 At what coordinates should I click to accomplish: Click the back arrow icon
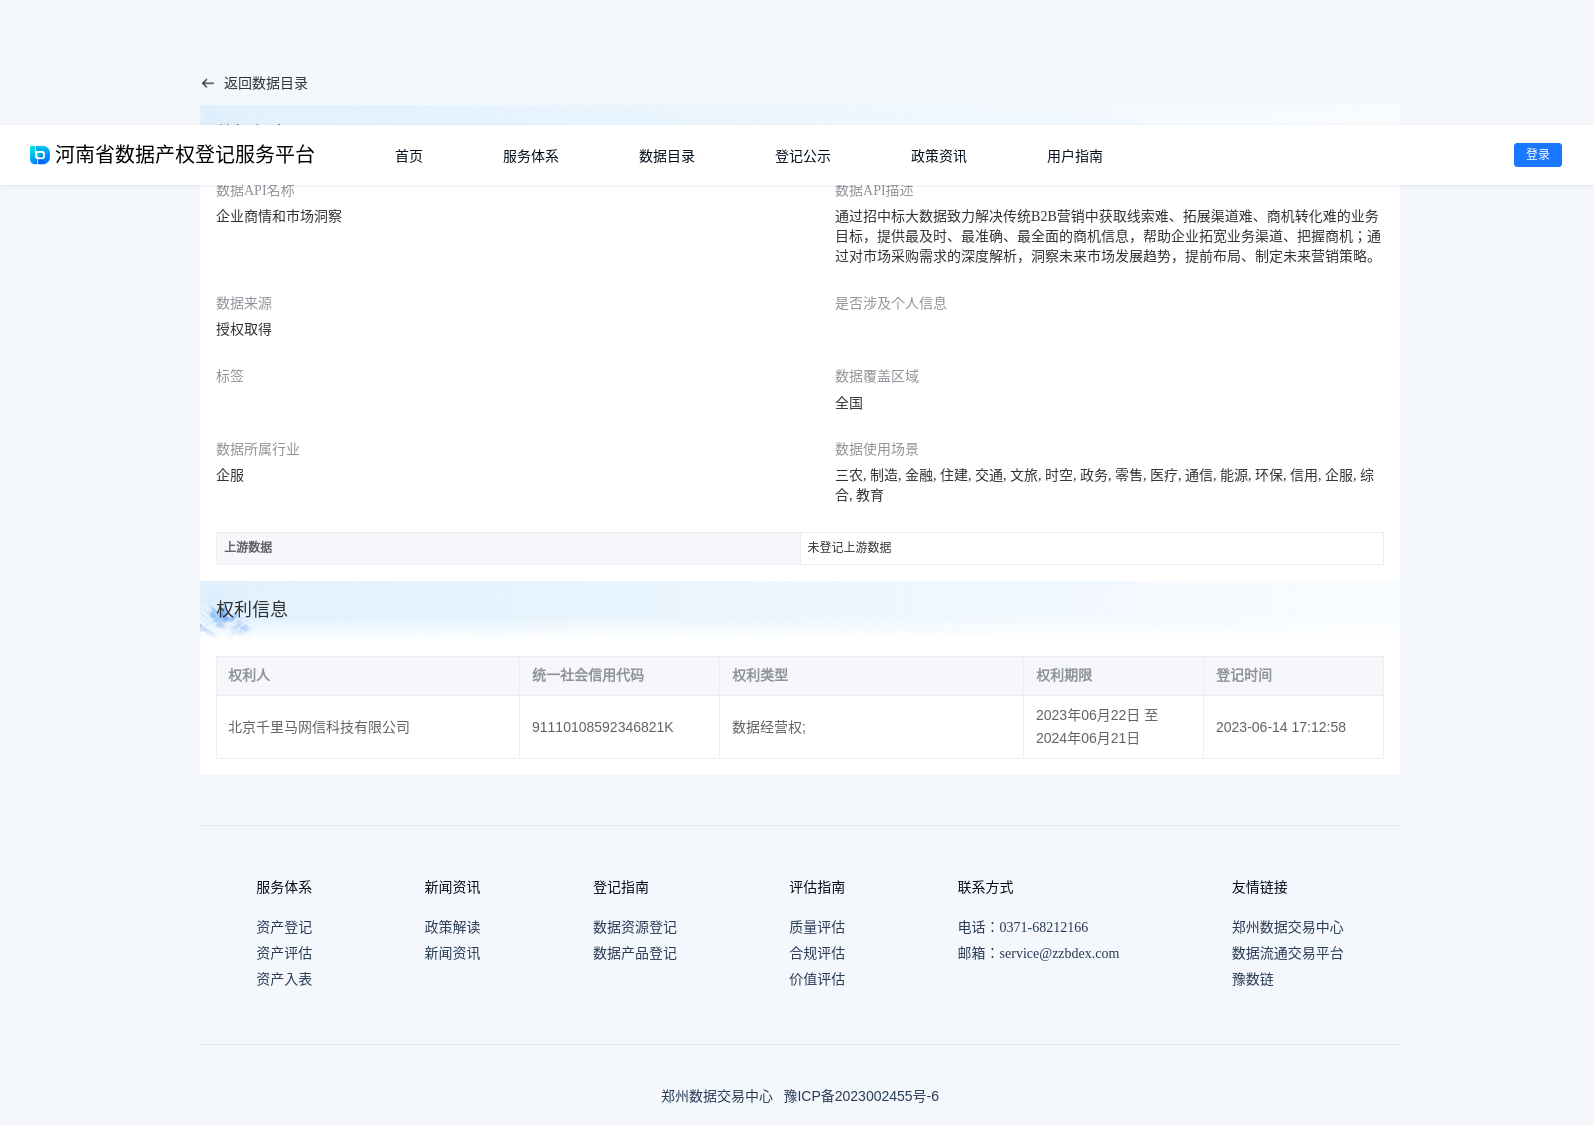pyautogui.click(x=208, y=84)
